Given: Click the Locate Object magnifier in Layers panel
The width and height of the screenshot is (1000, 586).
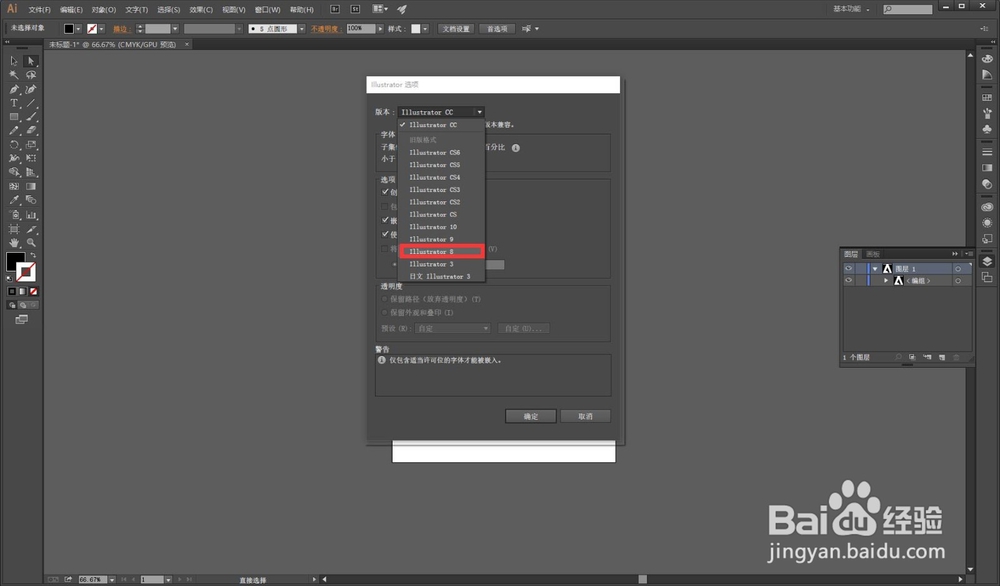Looking at the screenshot, I should pyautogui.click(x=898, y=357).
